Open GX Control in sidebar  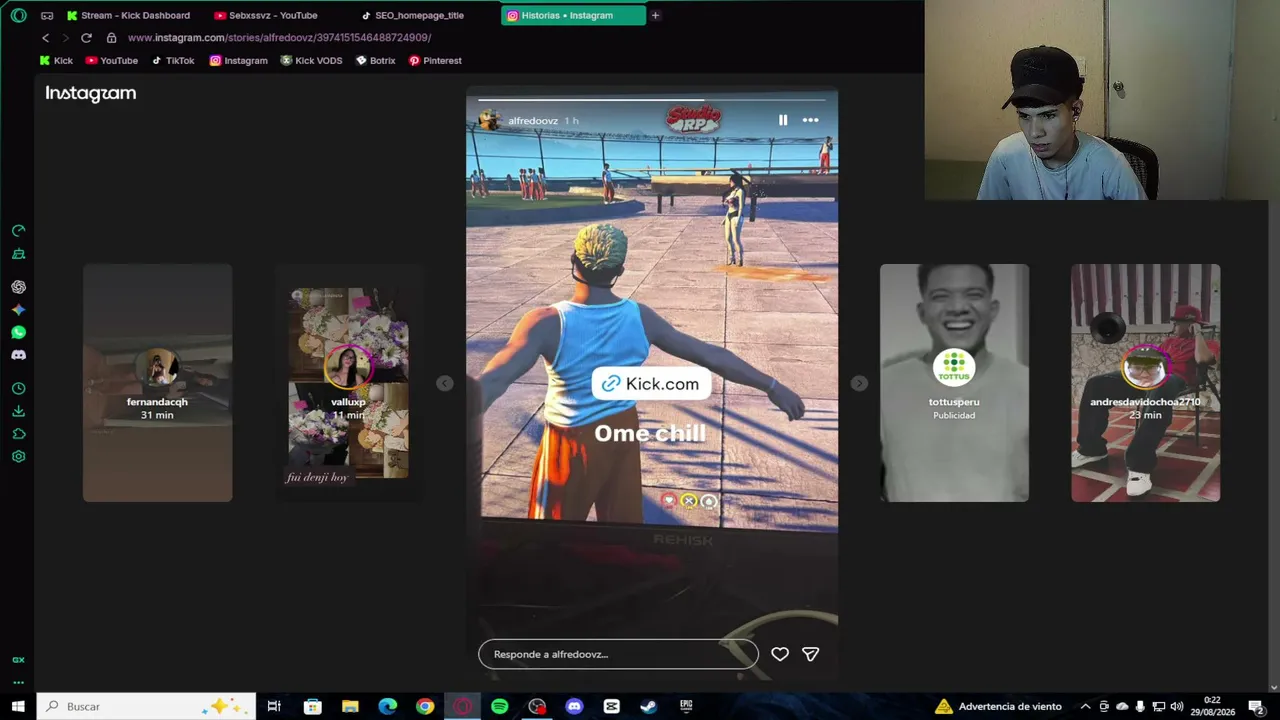click(x=18, y=231)
